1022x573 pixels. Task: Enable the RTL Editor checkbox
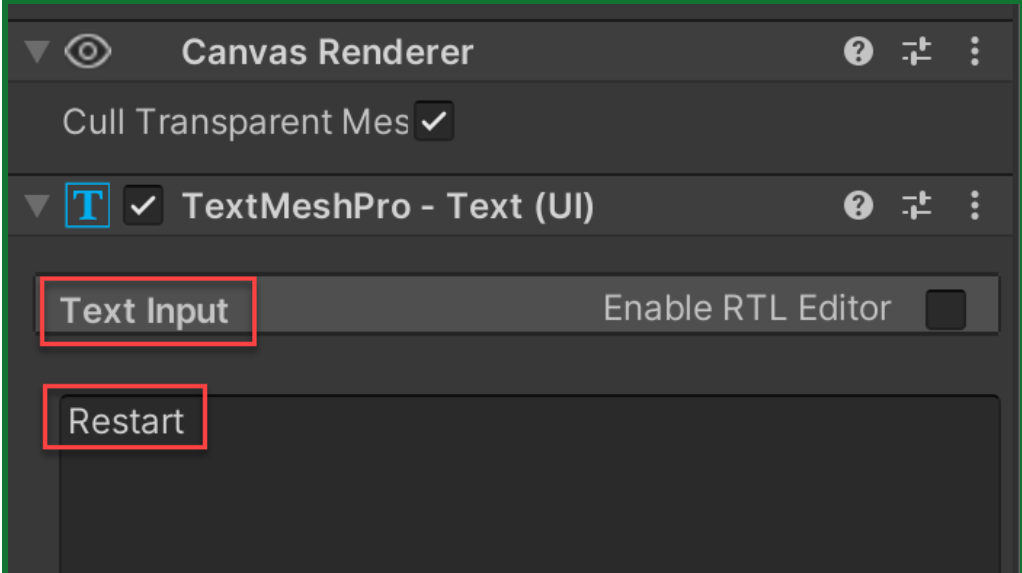(945, 309)
